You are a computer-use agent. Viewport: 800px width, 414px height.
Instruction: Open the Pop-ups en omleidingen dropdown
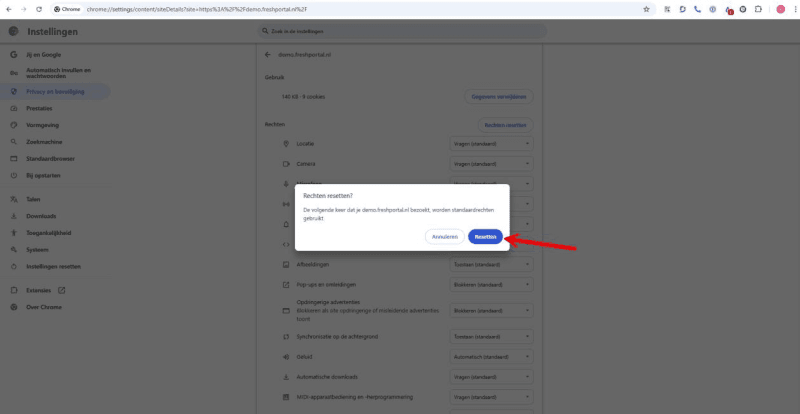click(491, 284)
